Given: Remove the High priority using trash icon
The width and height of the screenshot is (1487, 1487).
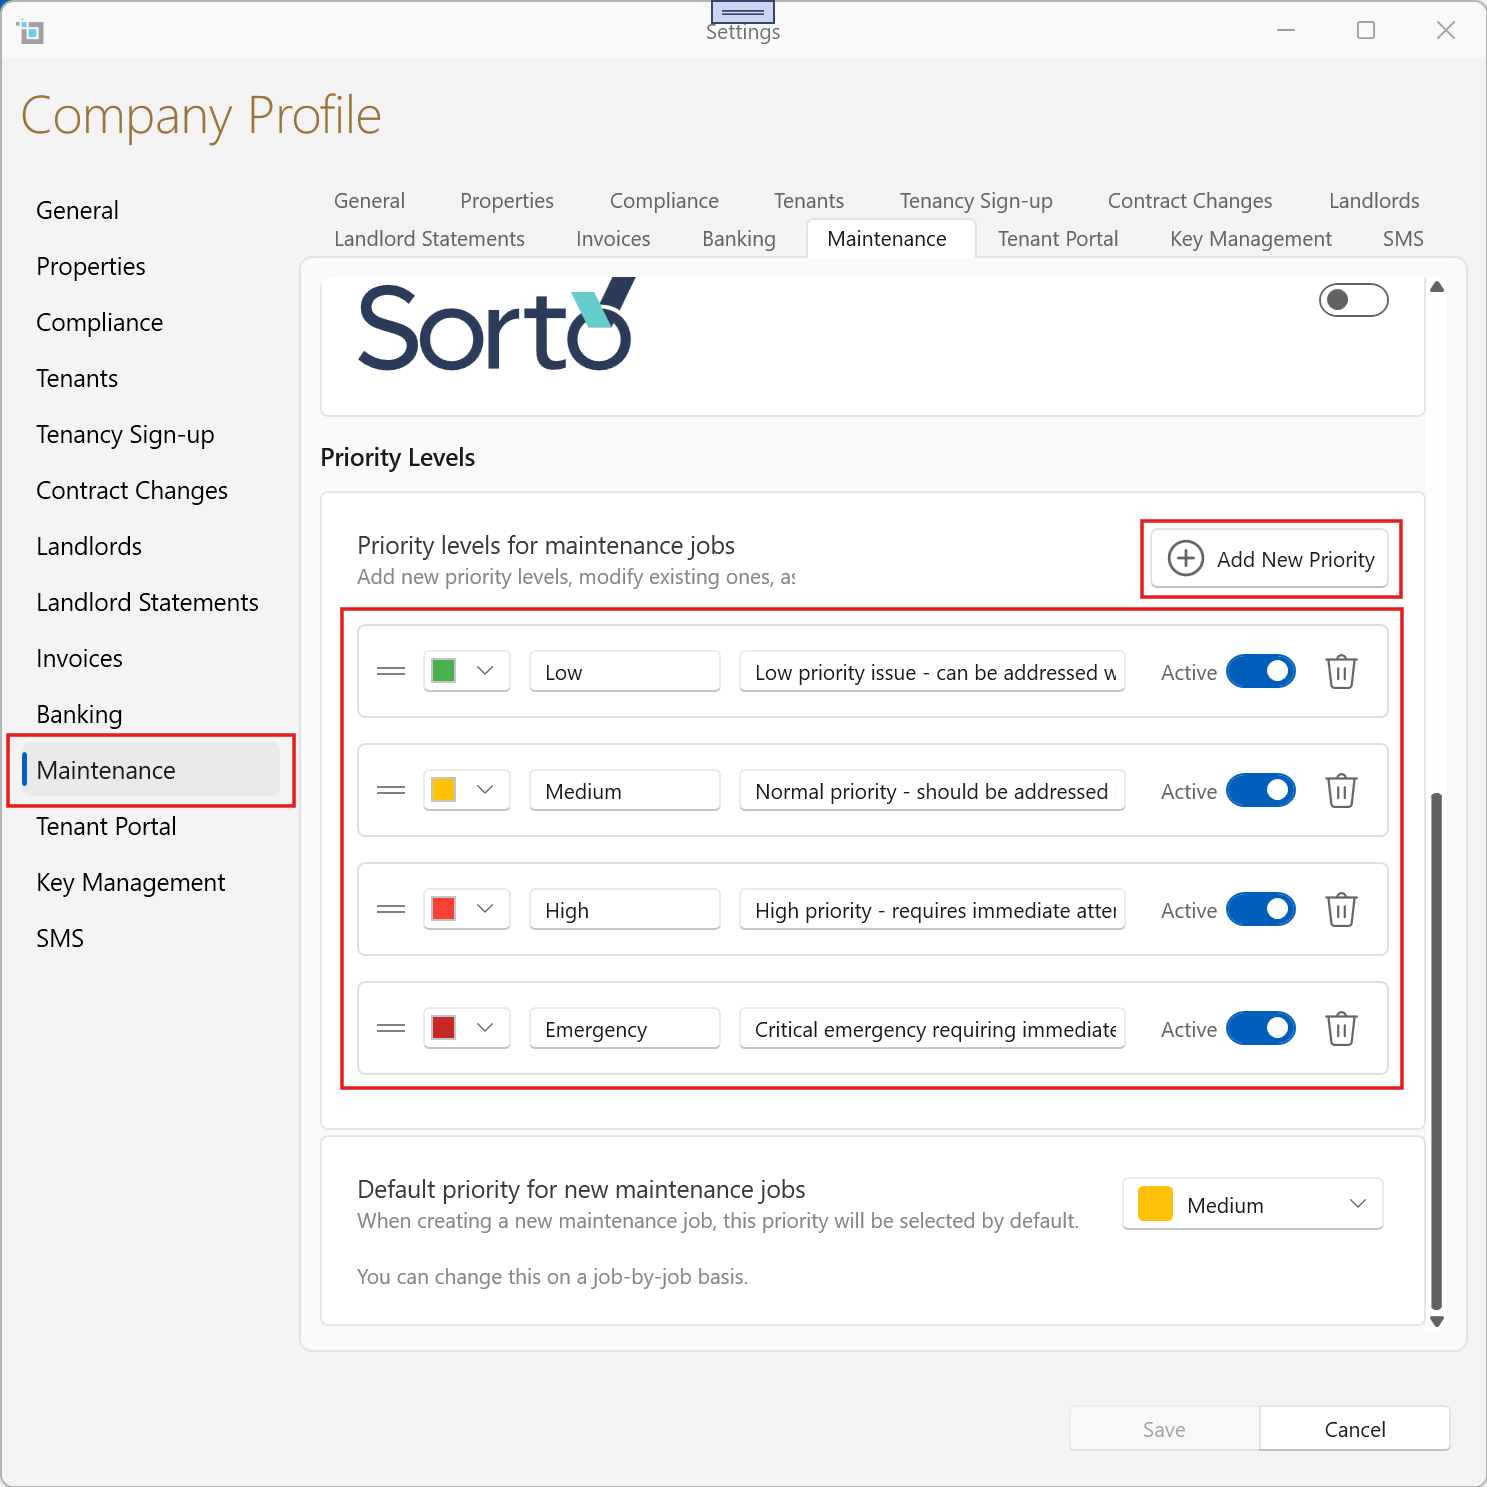Looking at the screenshot, I should pyautogui.click(x=1341, y=910).
